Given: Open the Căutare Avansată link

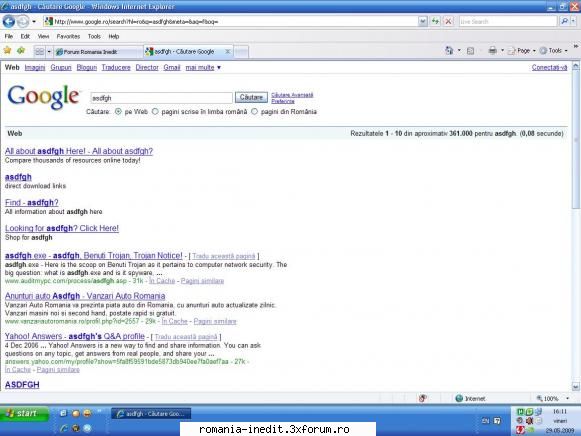Looking at the screenshot, I should click(x=292, y=95).
